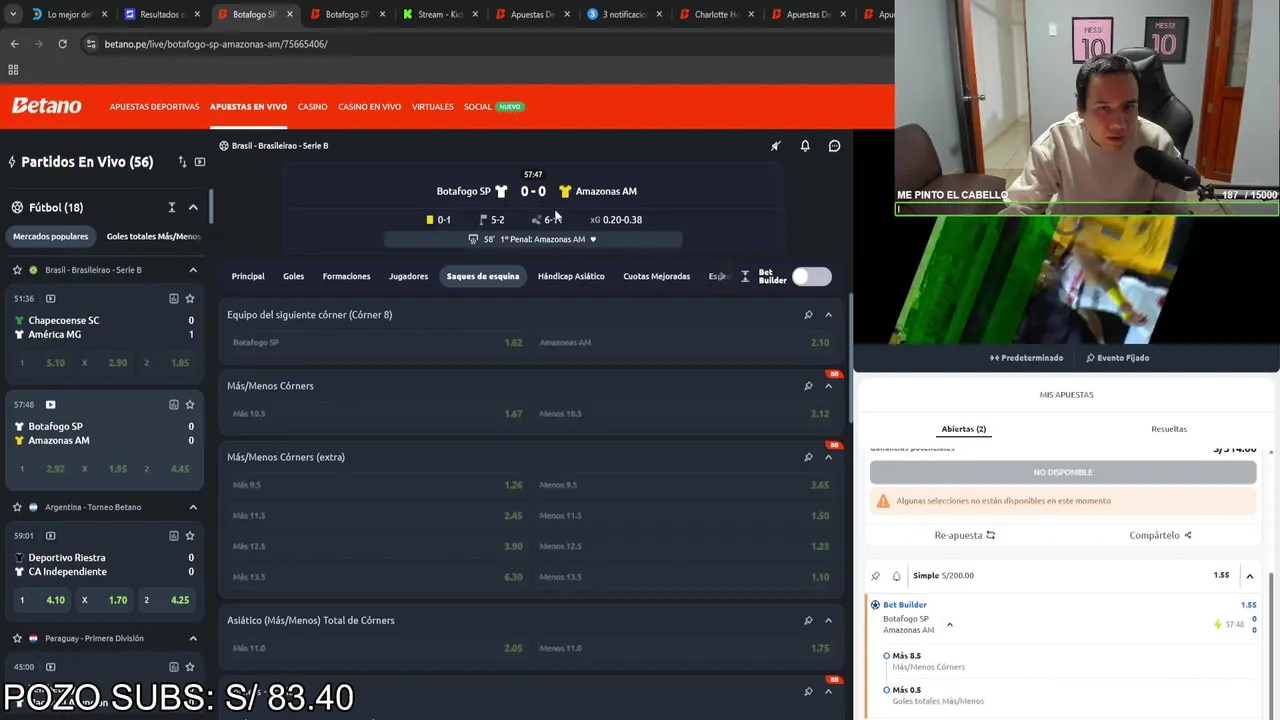Favorite the Botafogo SP vs Amazonas AM match
This screenshot has width=1280, height=720.
click(x=190, y=405)
